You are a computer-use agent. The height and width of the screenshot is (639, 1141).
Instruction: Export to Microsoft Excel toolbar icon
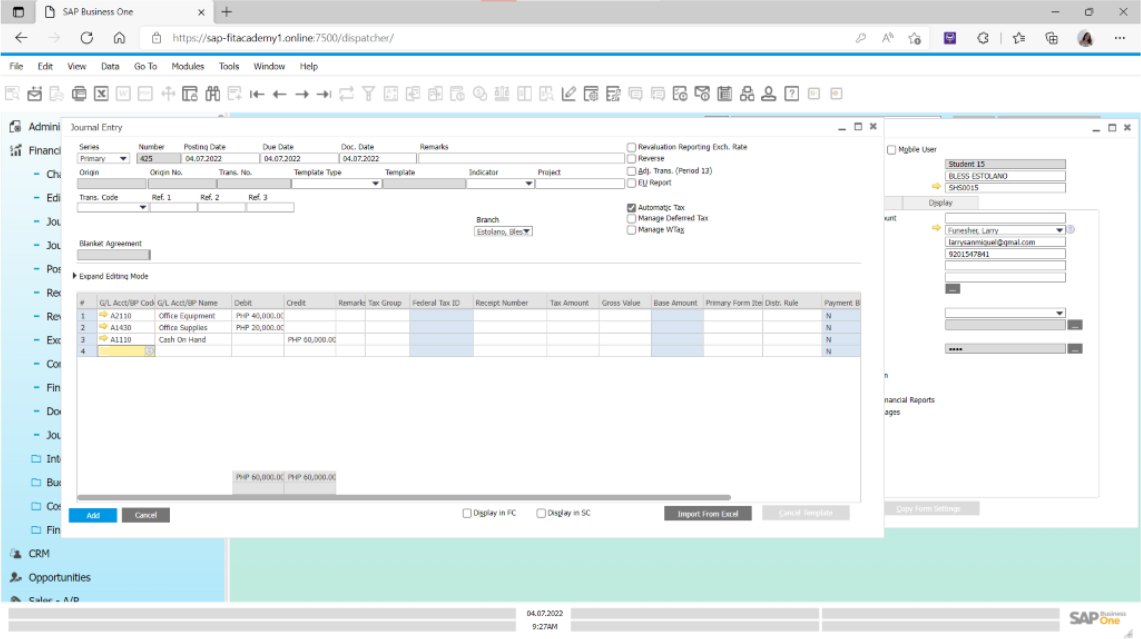point(101,94)
